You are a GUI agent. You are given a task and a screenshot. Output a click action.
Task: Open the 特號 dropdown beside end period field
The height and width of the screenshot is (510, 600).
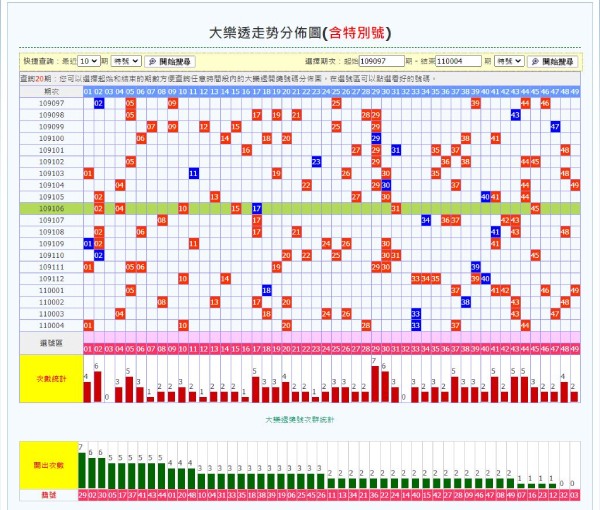[x=508, y=62]
